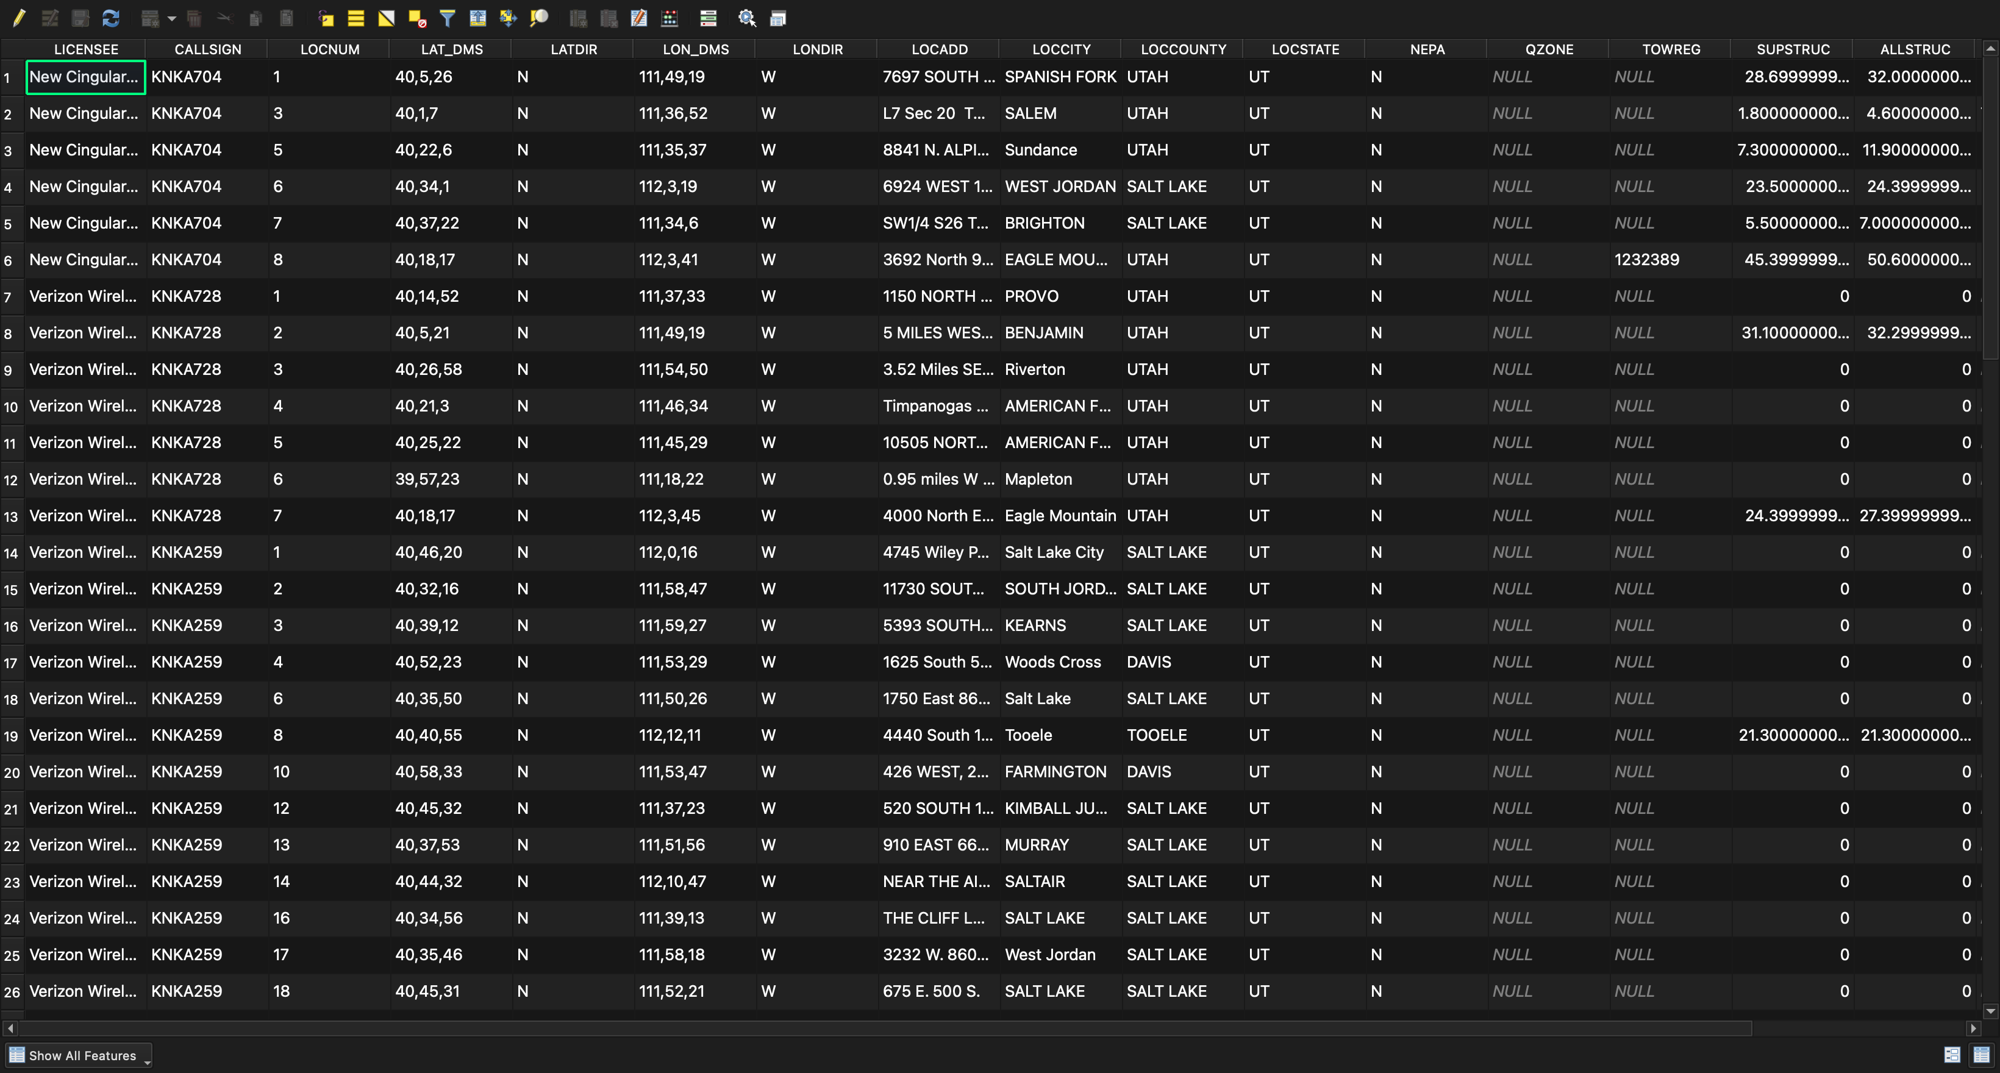Image resolution: width=2000 pixels, height=1073 pixels.
Task: Toggle dock attribute table
Action: pos(778,18)
